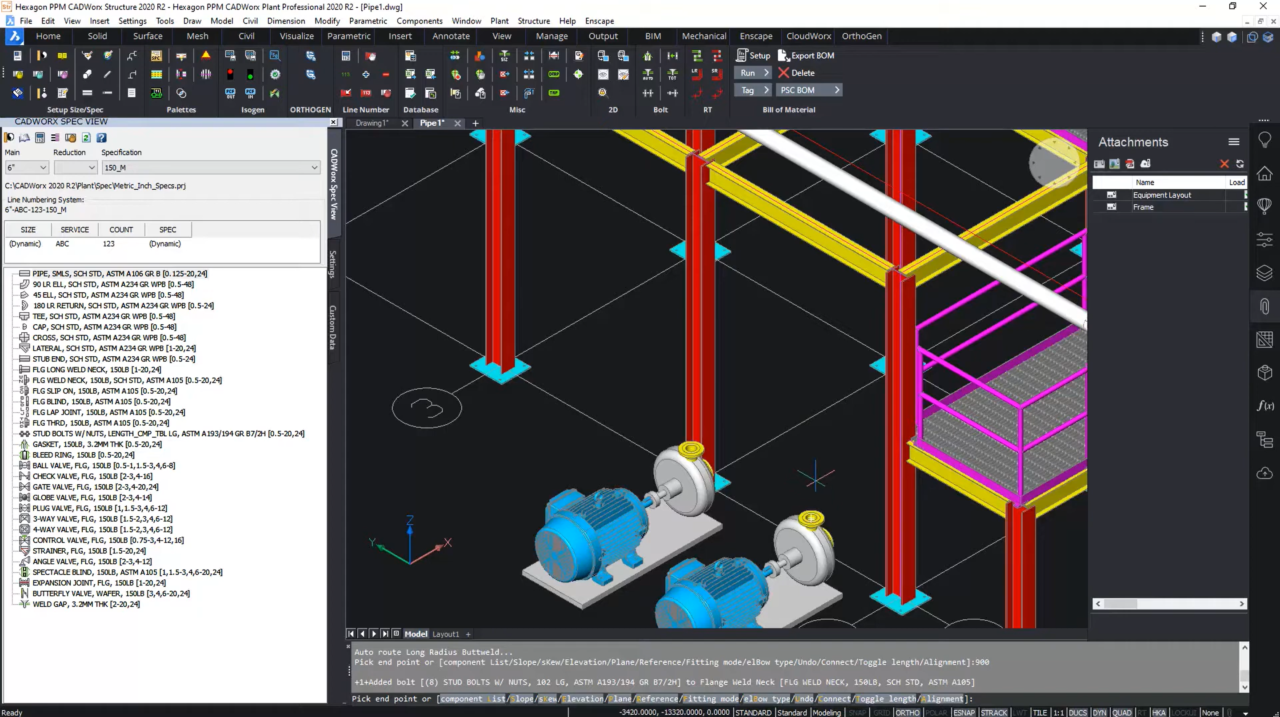Open the Enscape menu

[x=599, y=21]
